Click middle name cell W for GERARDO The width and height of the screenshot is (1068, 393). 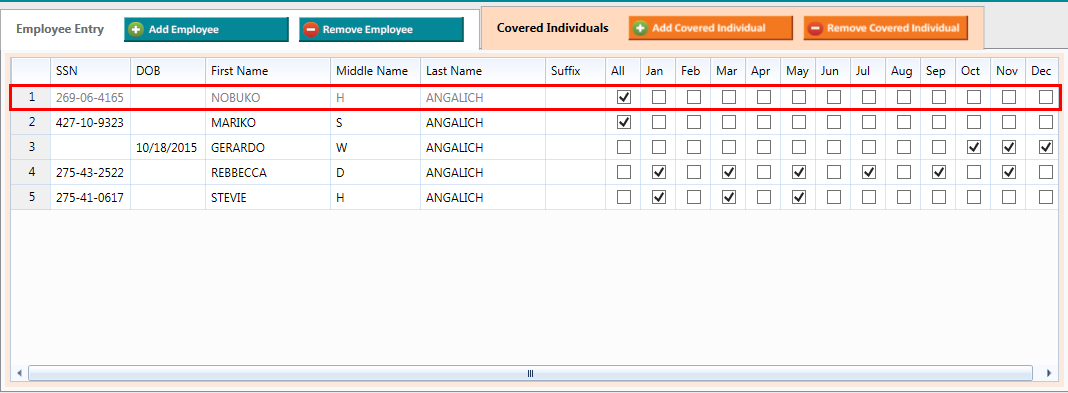376,147
